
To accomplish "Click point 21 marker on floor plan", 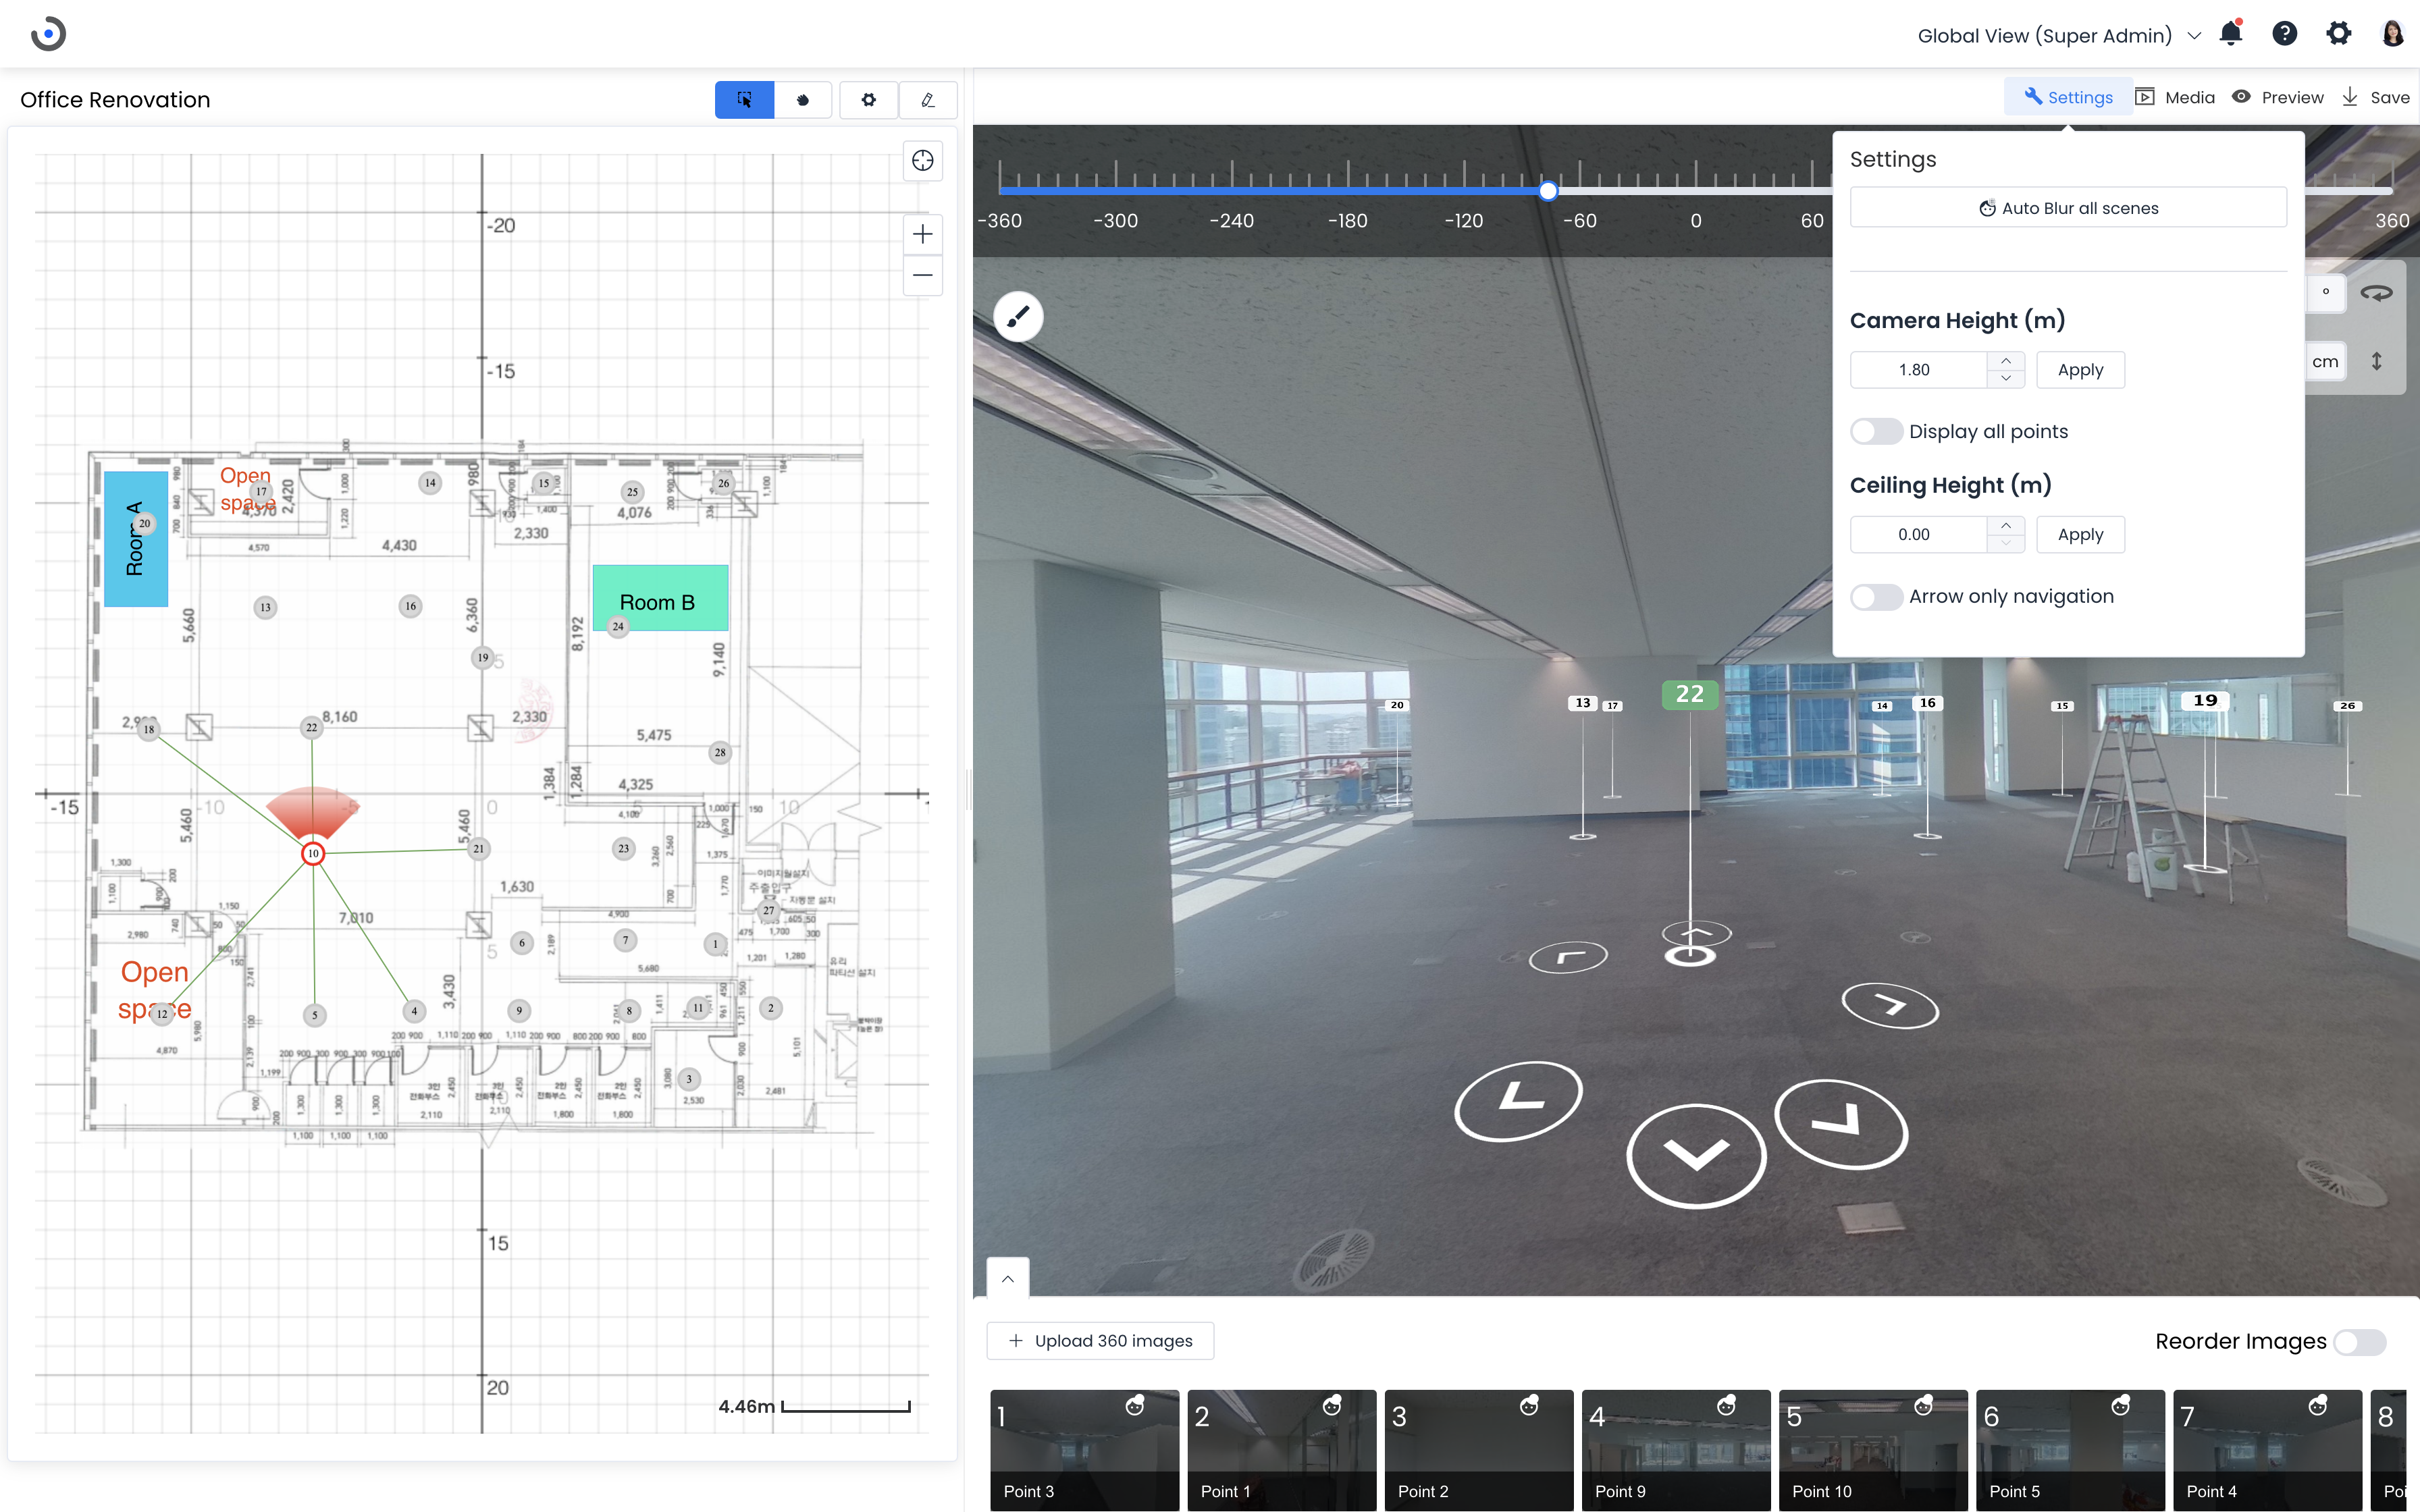I will click(478, 849).
